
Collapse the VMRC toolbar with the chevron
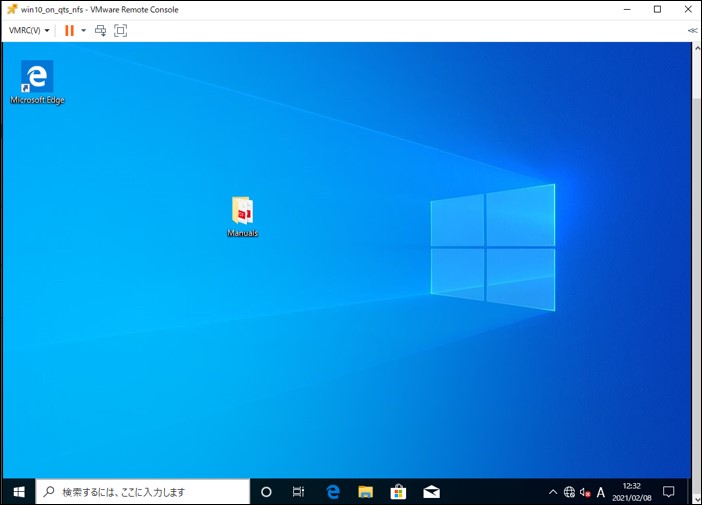(x=692, y=30)
